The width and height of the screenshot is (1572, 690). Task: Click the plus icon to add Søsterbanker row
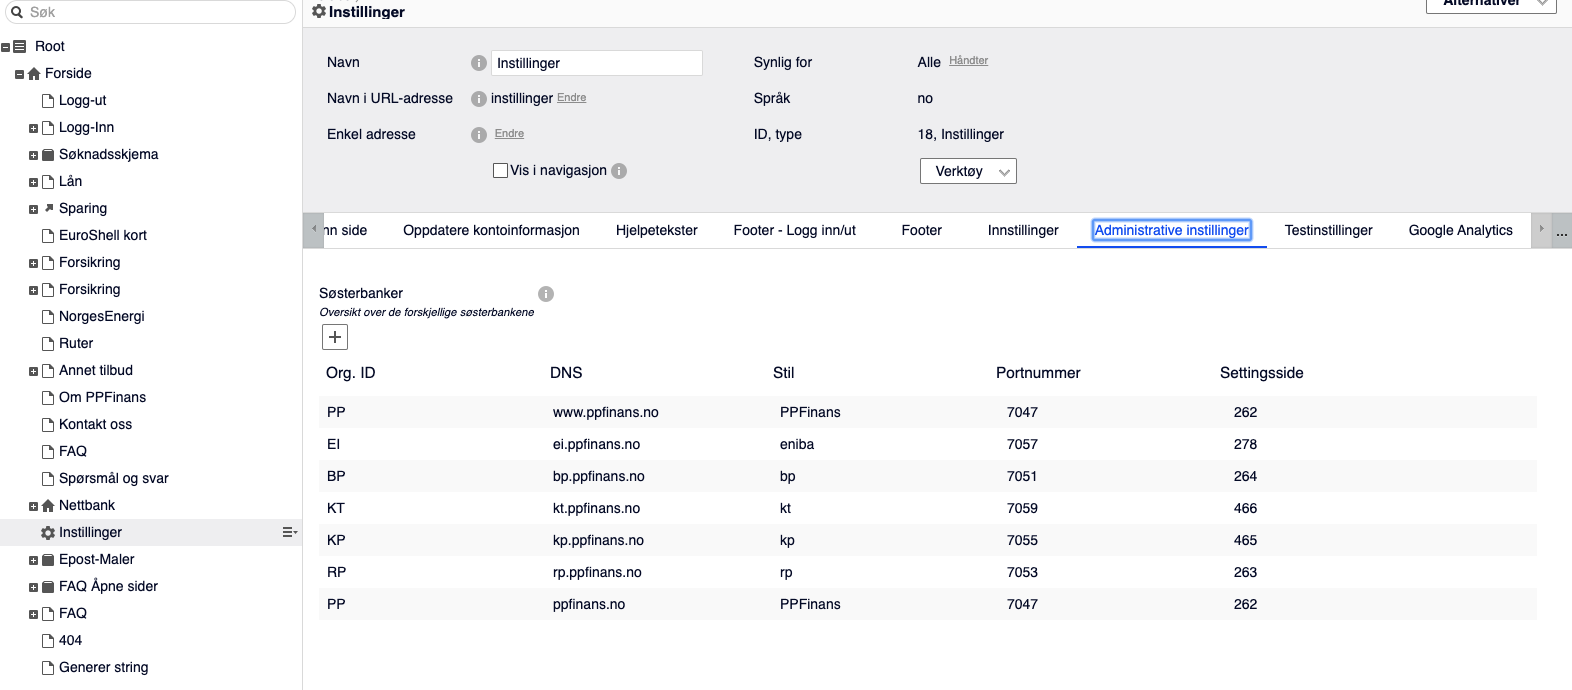tap(335, 337)
